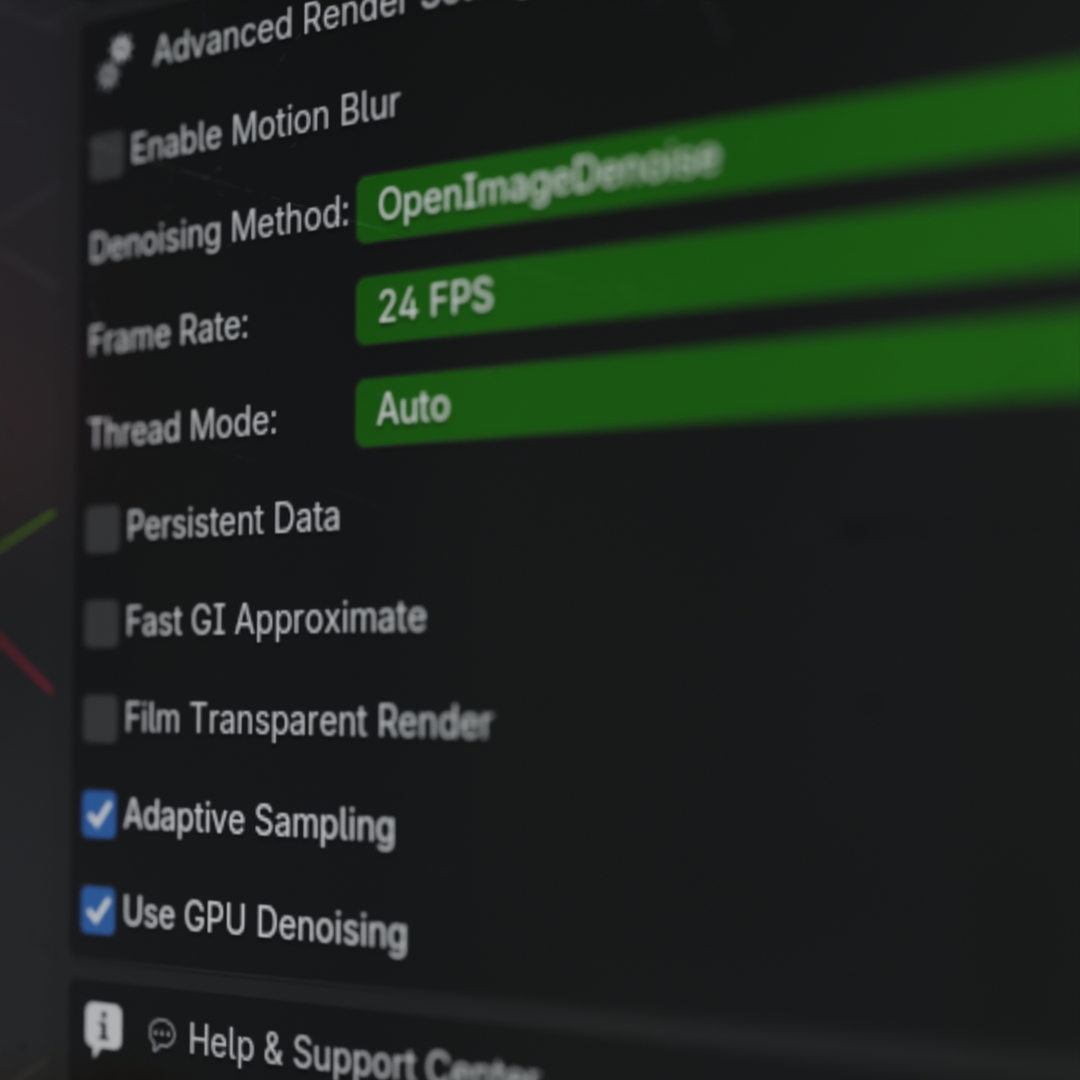Click the green axis line in viewport
Screen dimensions: 1080x1080
28,531
